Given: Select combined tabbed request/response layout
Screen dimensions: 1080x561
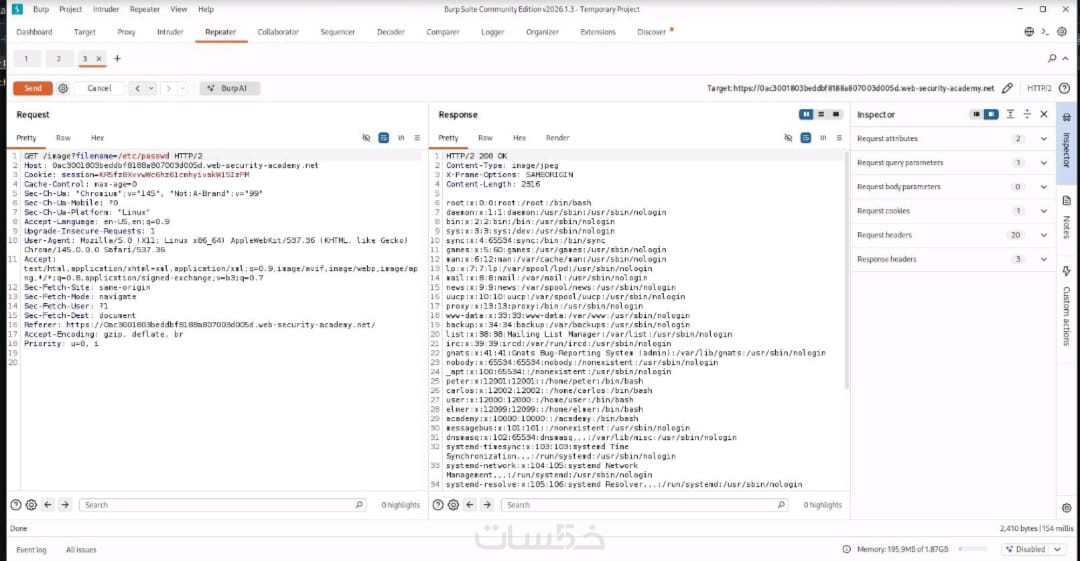Looking at the screenshot, I should 836,114.
